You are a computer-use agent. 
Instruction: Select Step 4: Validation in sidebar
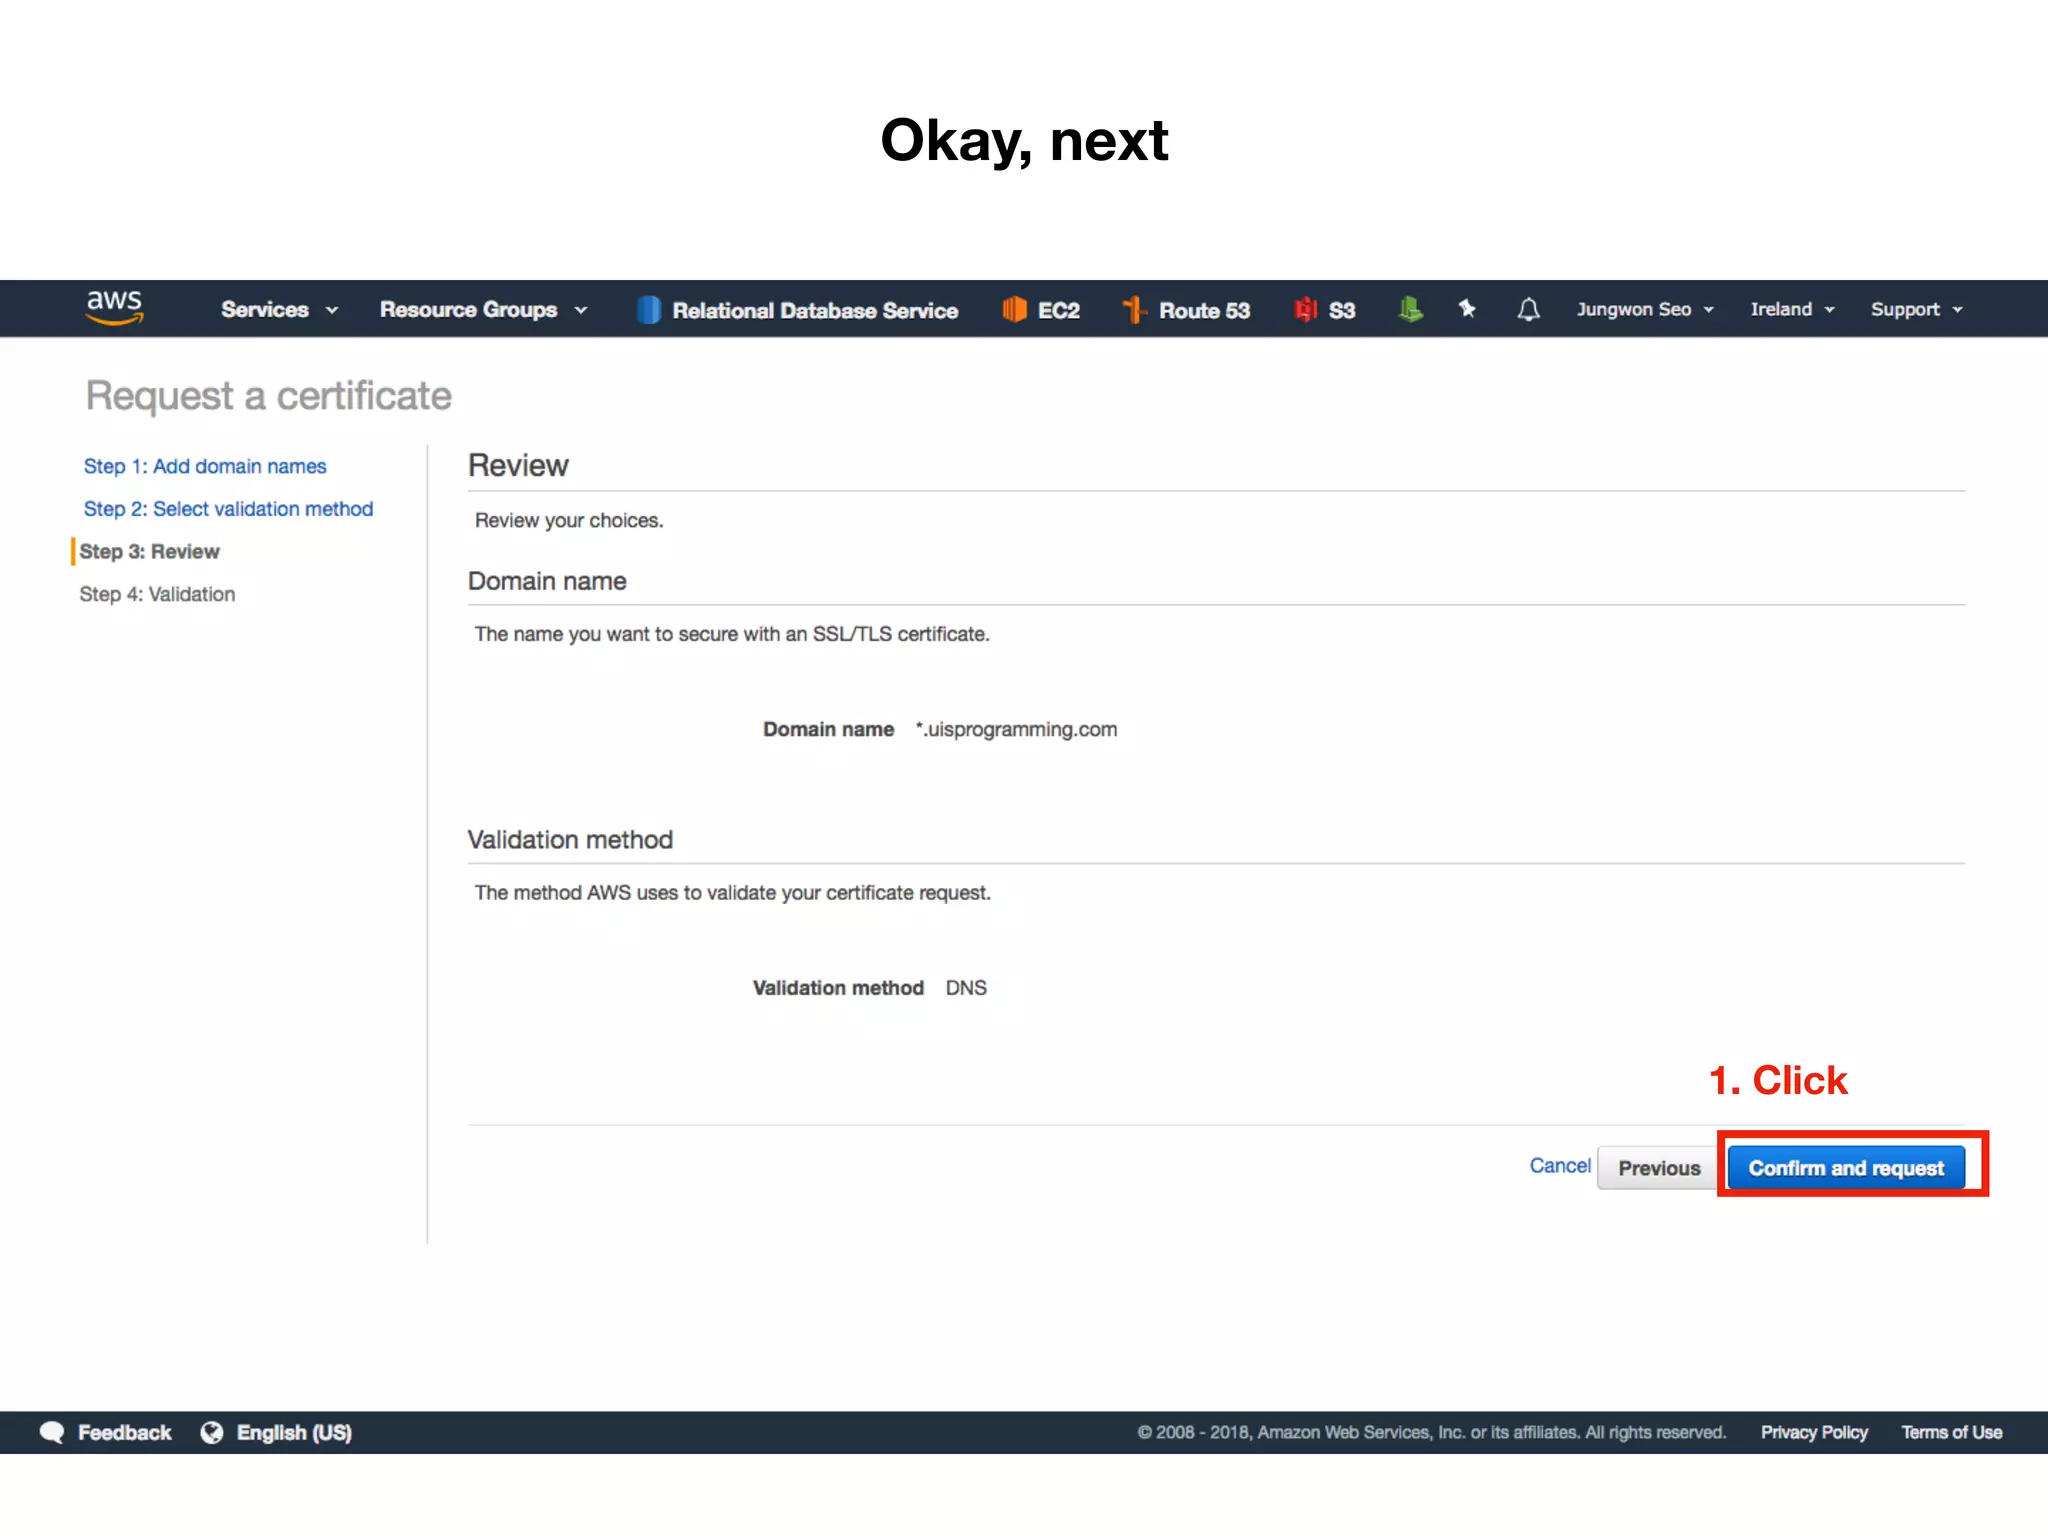157,594
